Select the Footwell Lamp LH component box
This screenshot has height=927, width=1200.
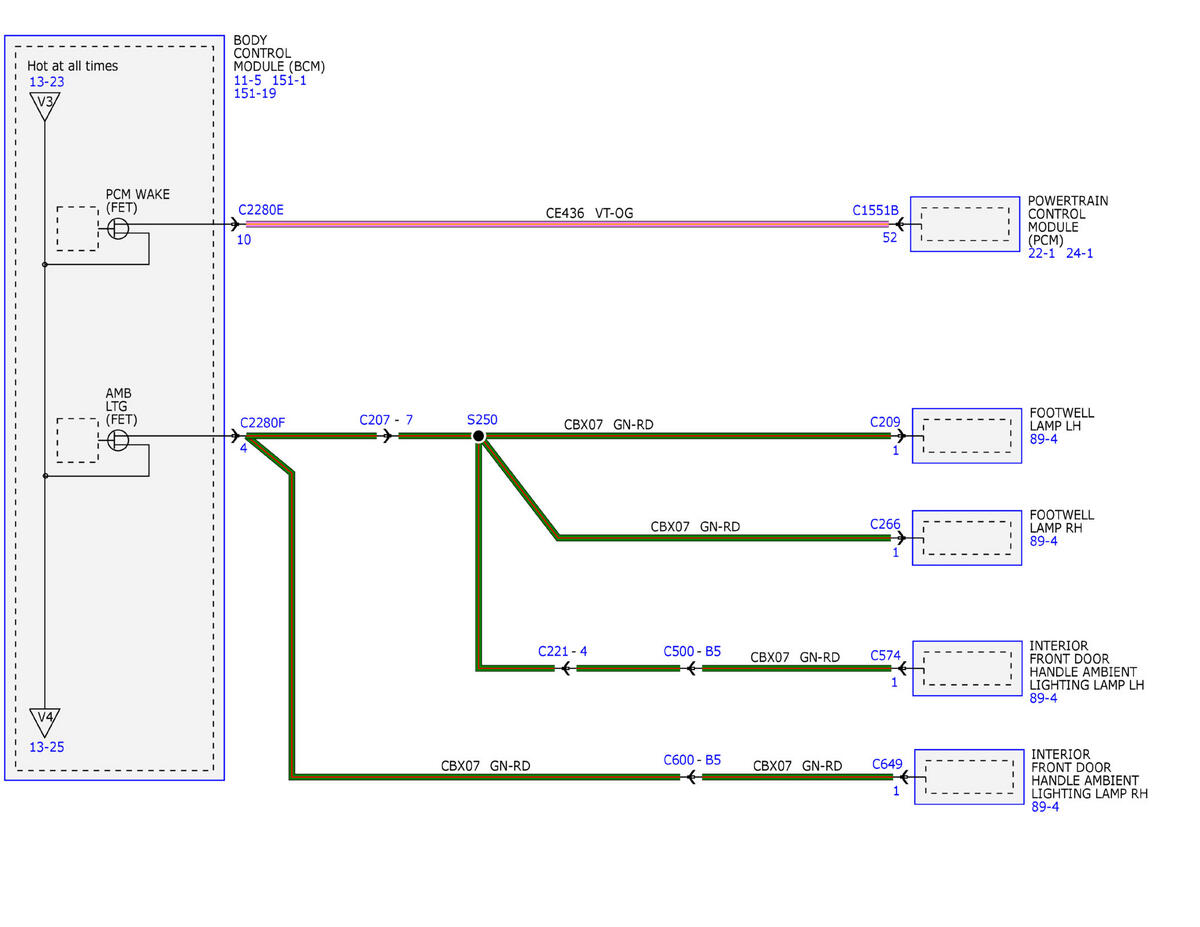click(x=967, y=435)
